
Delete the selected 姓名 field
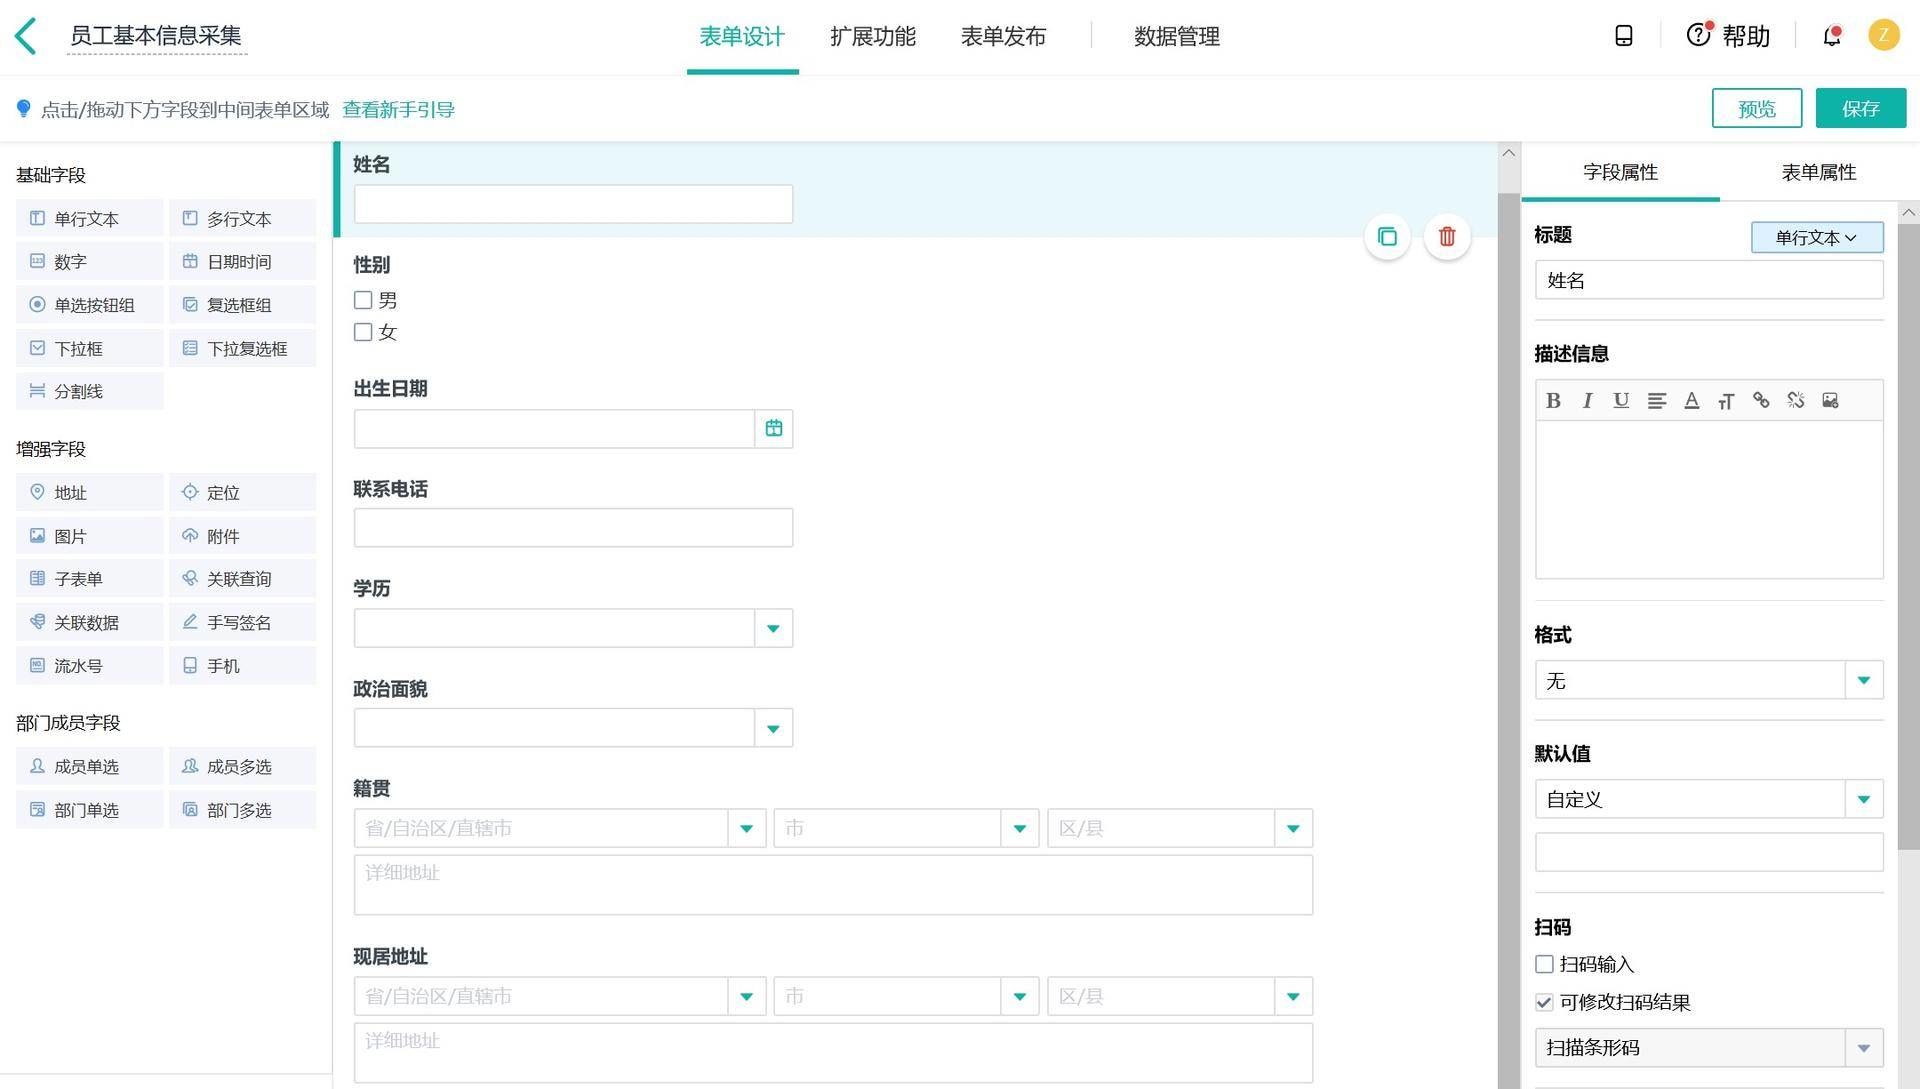tap(1447, 237)
